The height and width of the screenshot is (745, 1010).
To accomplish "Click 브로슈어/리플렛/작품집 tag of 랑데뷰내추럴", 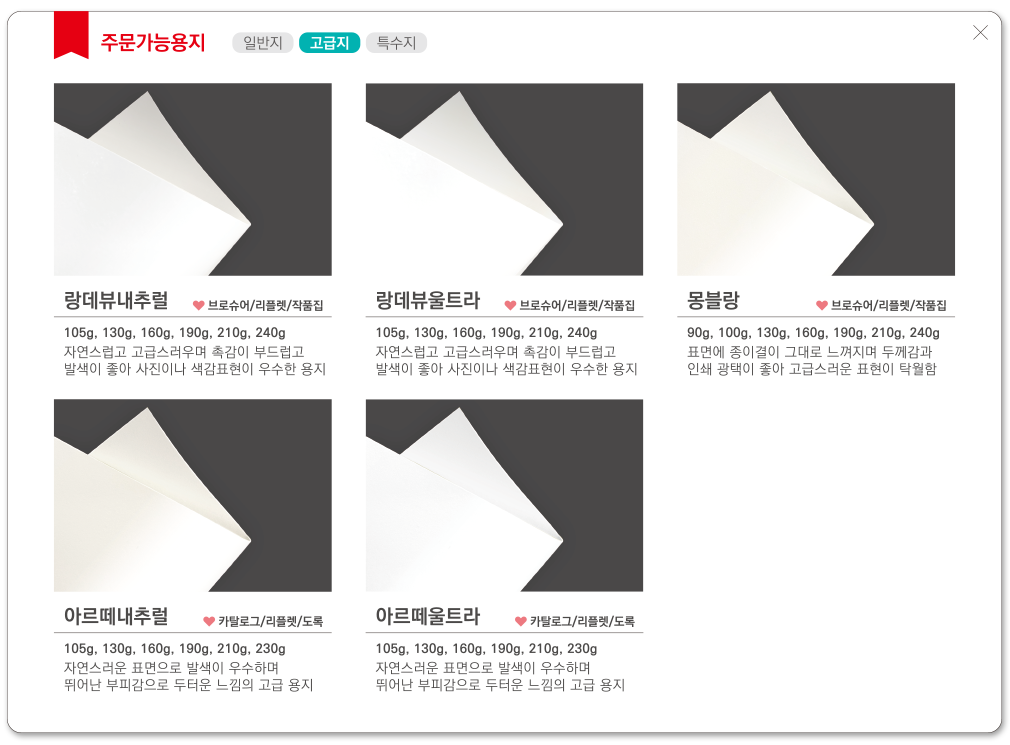I will [265, 305].
